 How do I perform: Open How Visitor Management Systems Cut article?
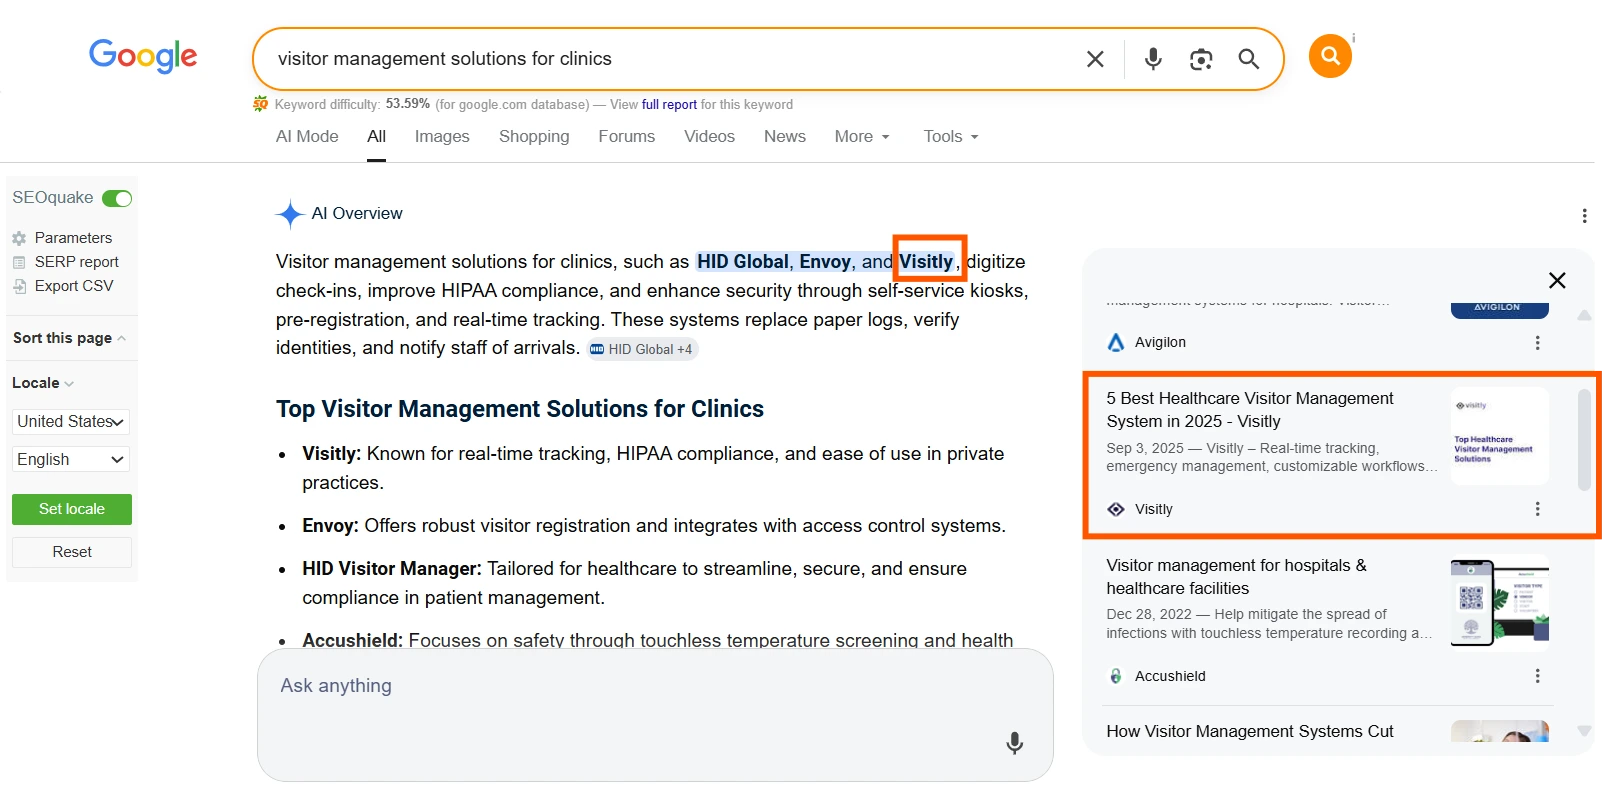[1250, 732]
